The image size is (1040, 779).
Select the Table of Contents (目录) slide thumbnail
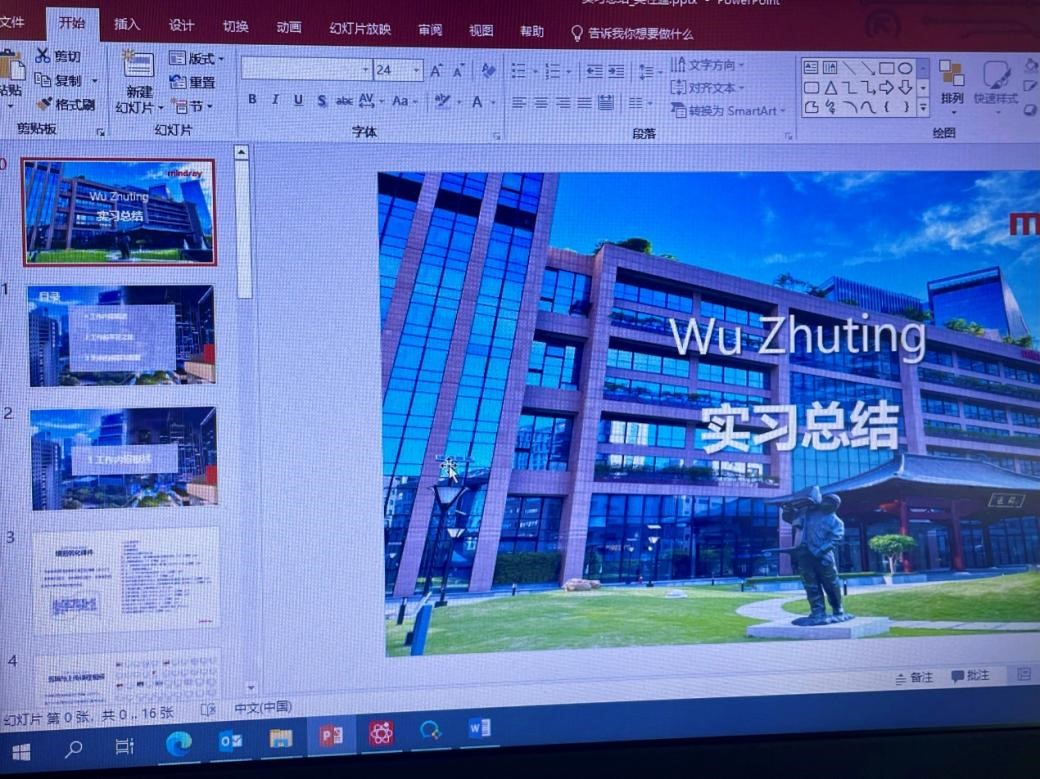pyautogui.click(x=122, y=336)
